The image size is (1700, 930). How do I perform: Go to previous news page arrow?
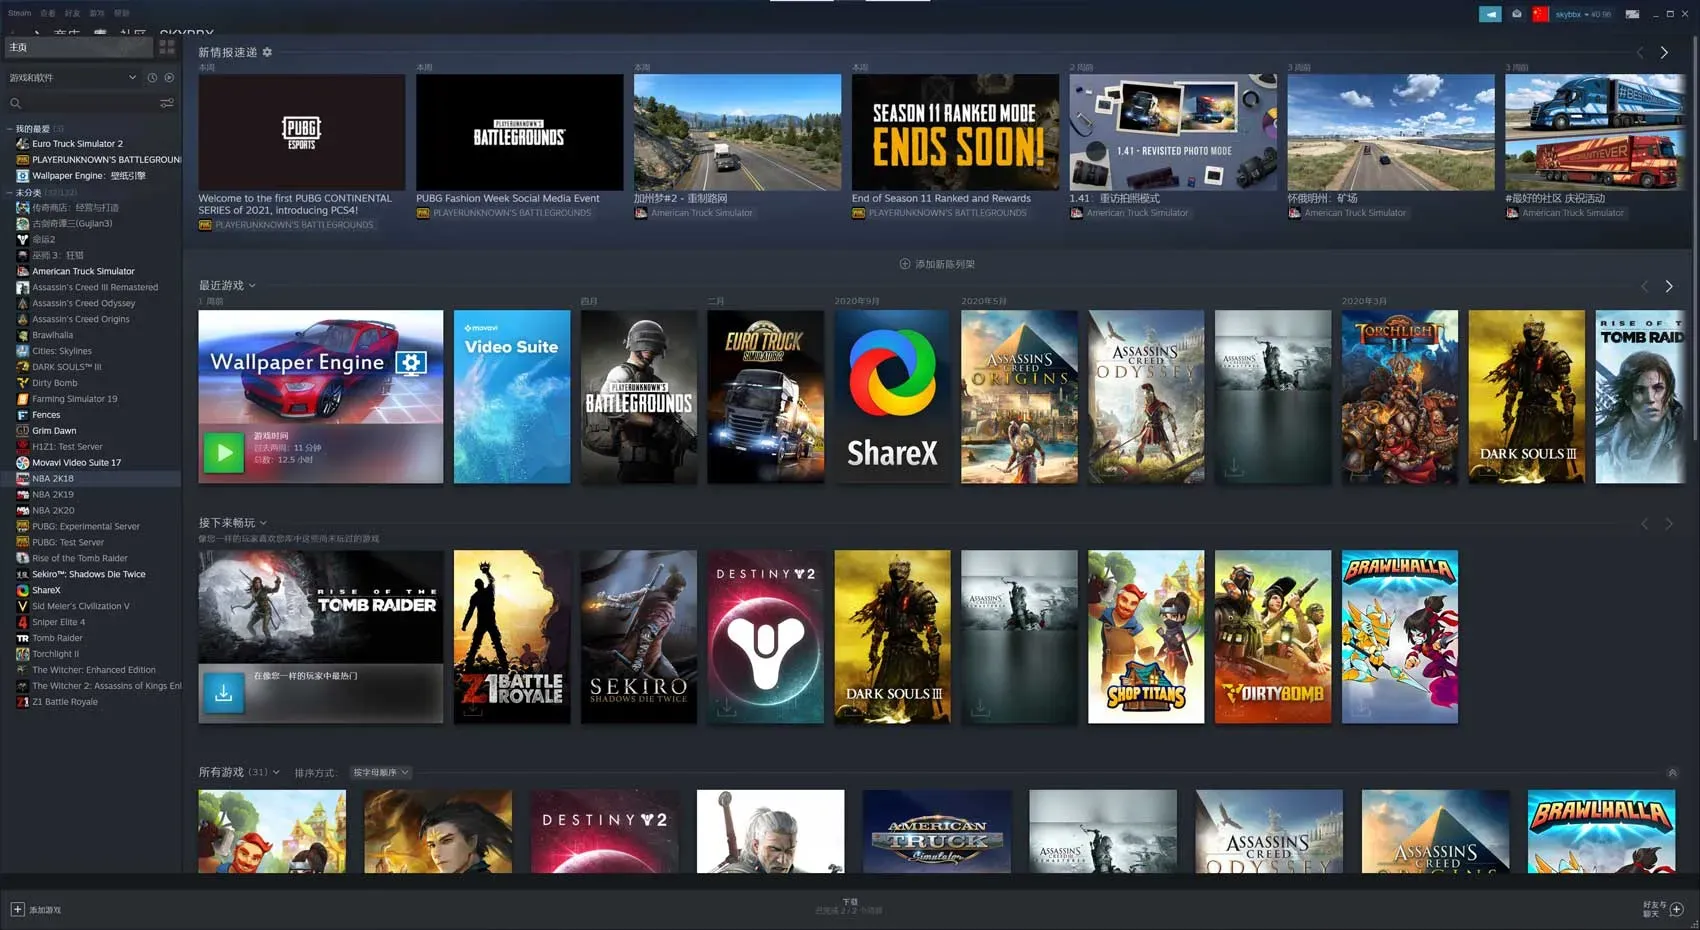point(1640,53)
